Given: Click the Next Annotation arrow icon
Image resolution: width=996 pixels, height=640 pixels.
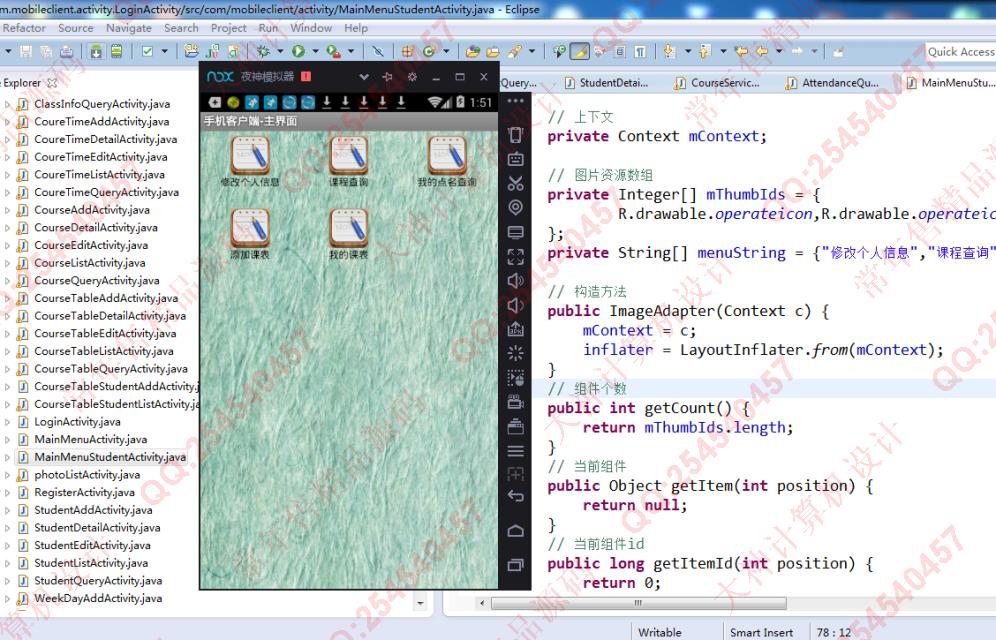Looking at the screenshot, I should pyautogui.click(x=669, y=51).
